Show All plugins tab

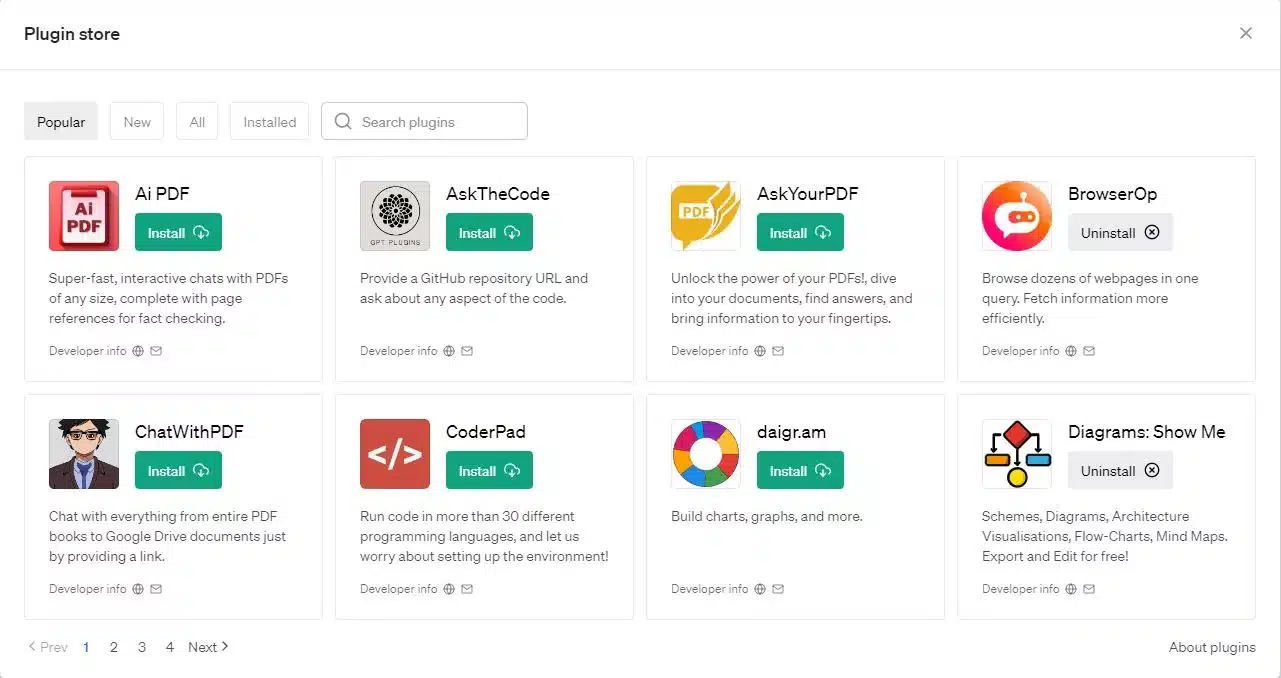[197, 121]
